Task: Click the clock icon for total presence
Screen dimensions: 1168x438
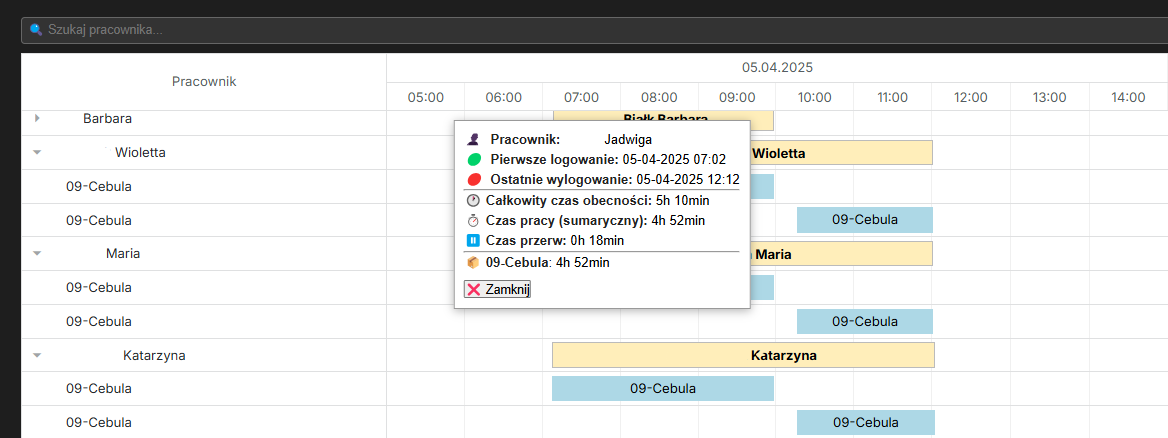Action: click(473, 200)
